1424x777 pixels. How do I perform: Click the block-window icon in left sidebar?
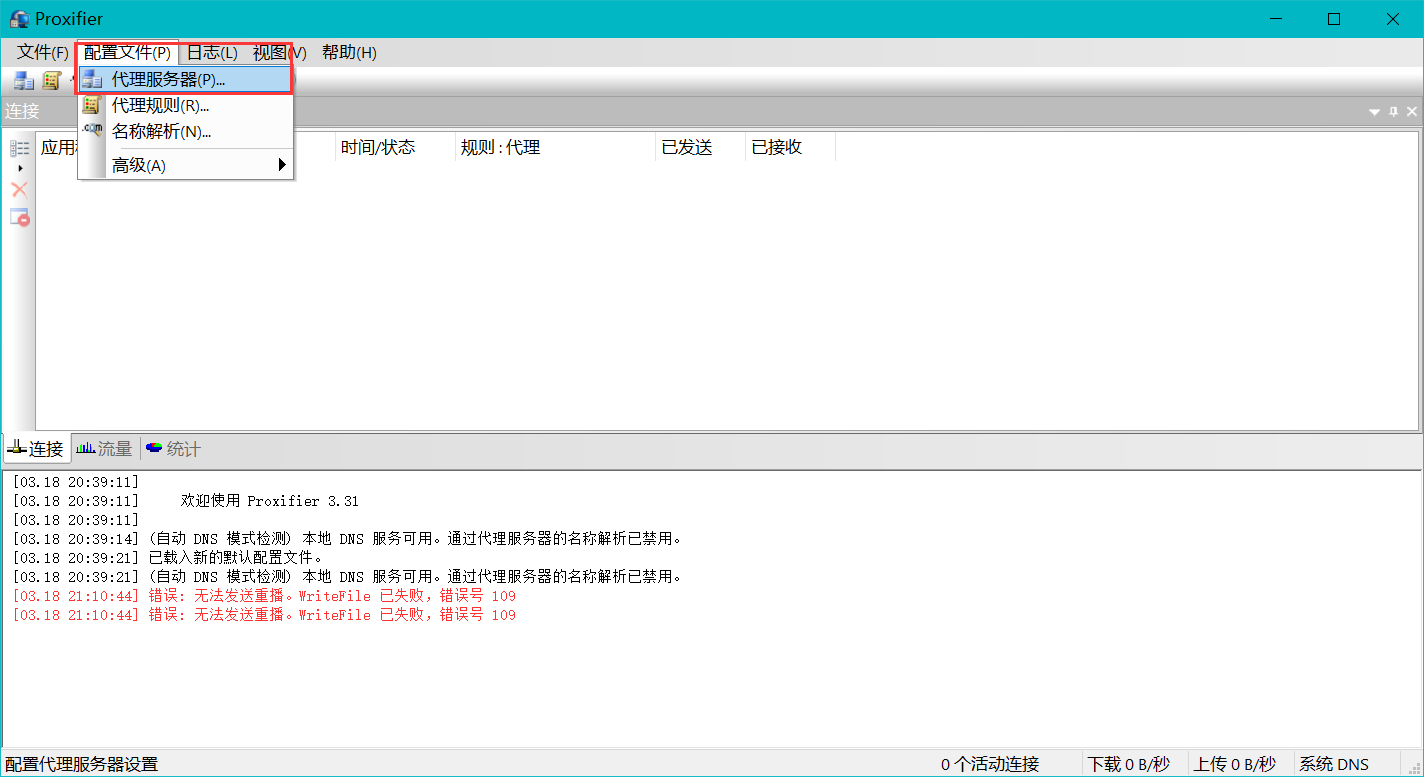(x=19, y=216)
